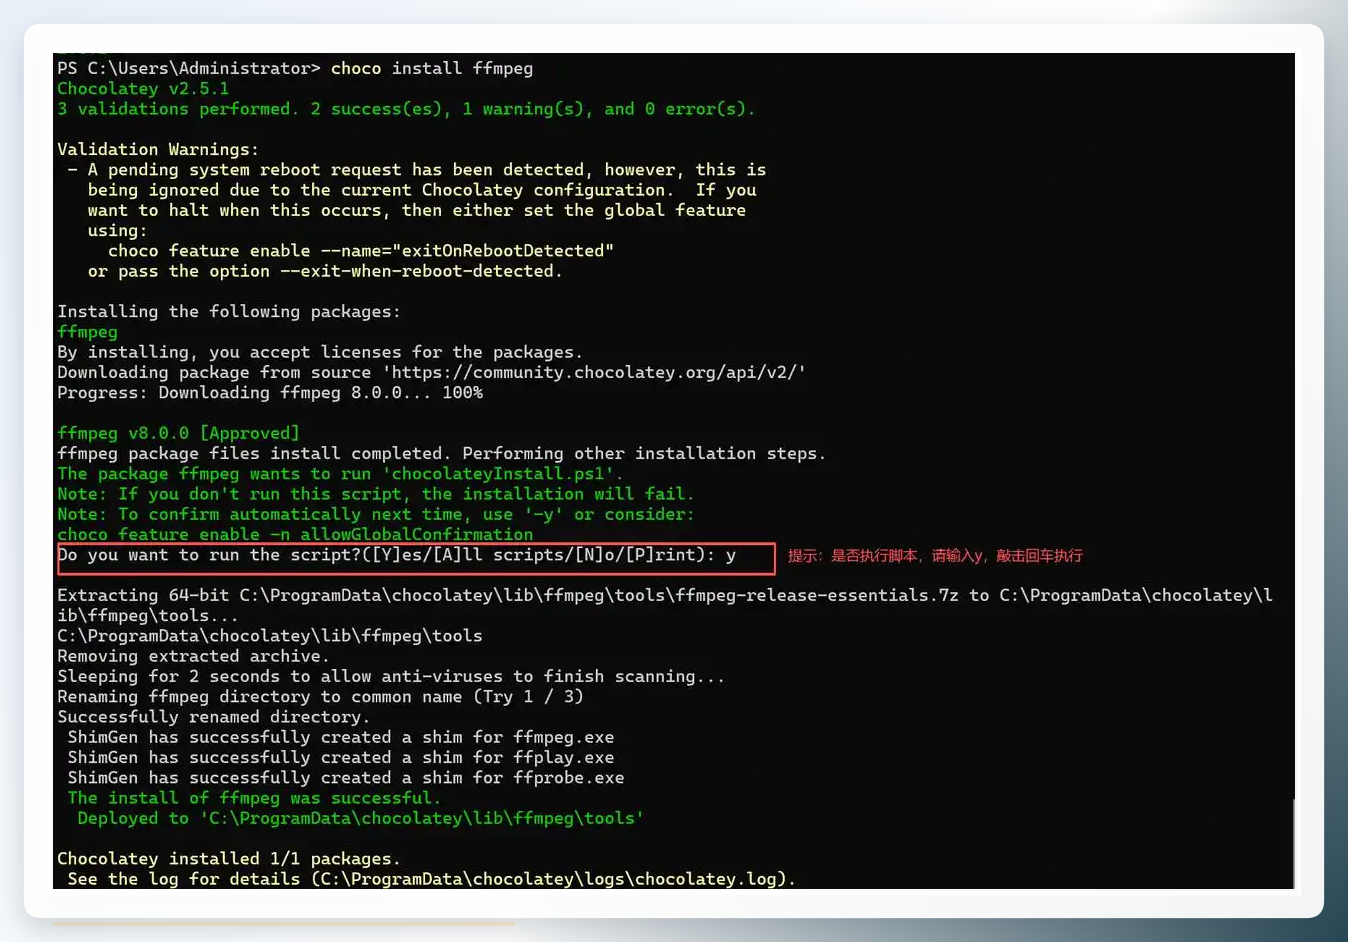The height and width of the screenshot is (942, 1348).
Task: Click the 'Extracting 64-bit' line
Action: tap(665, 596)
